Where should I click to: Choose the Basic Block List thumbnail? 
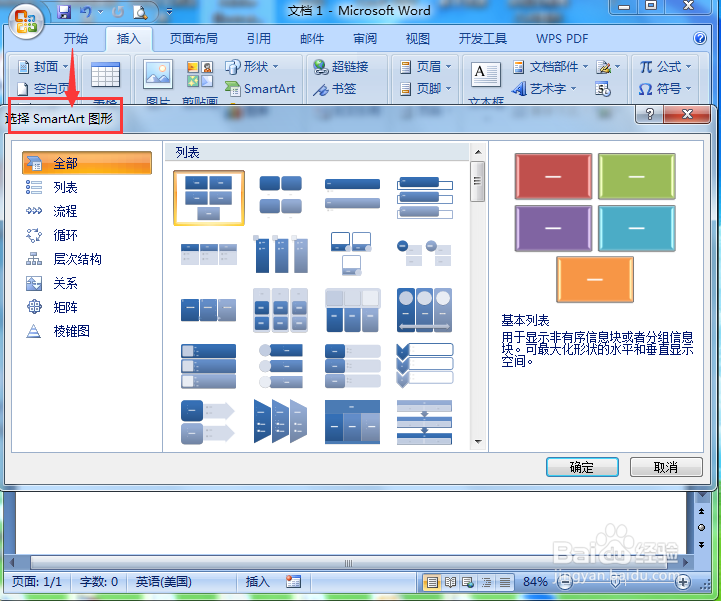(209, 198)
